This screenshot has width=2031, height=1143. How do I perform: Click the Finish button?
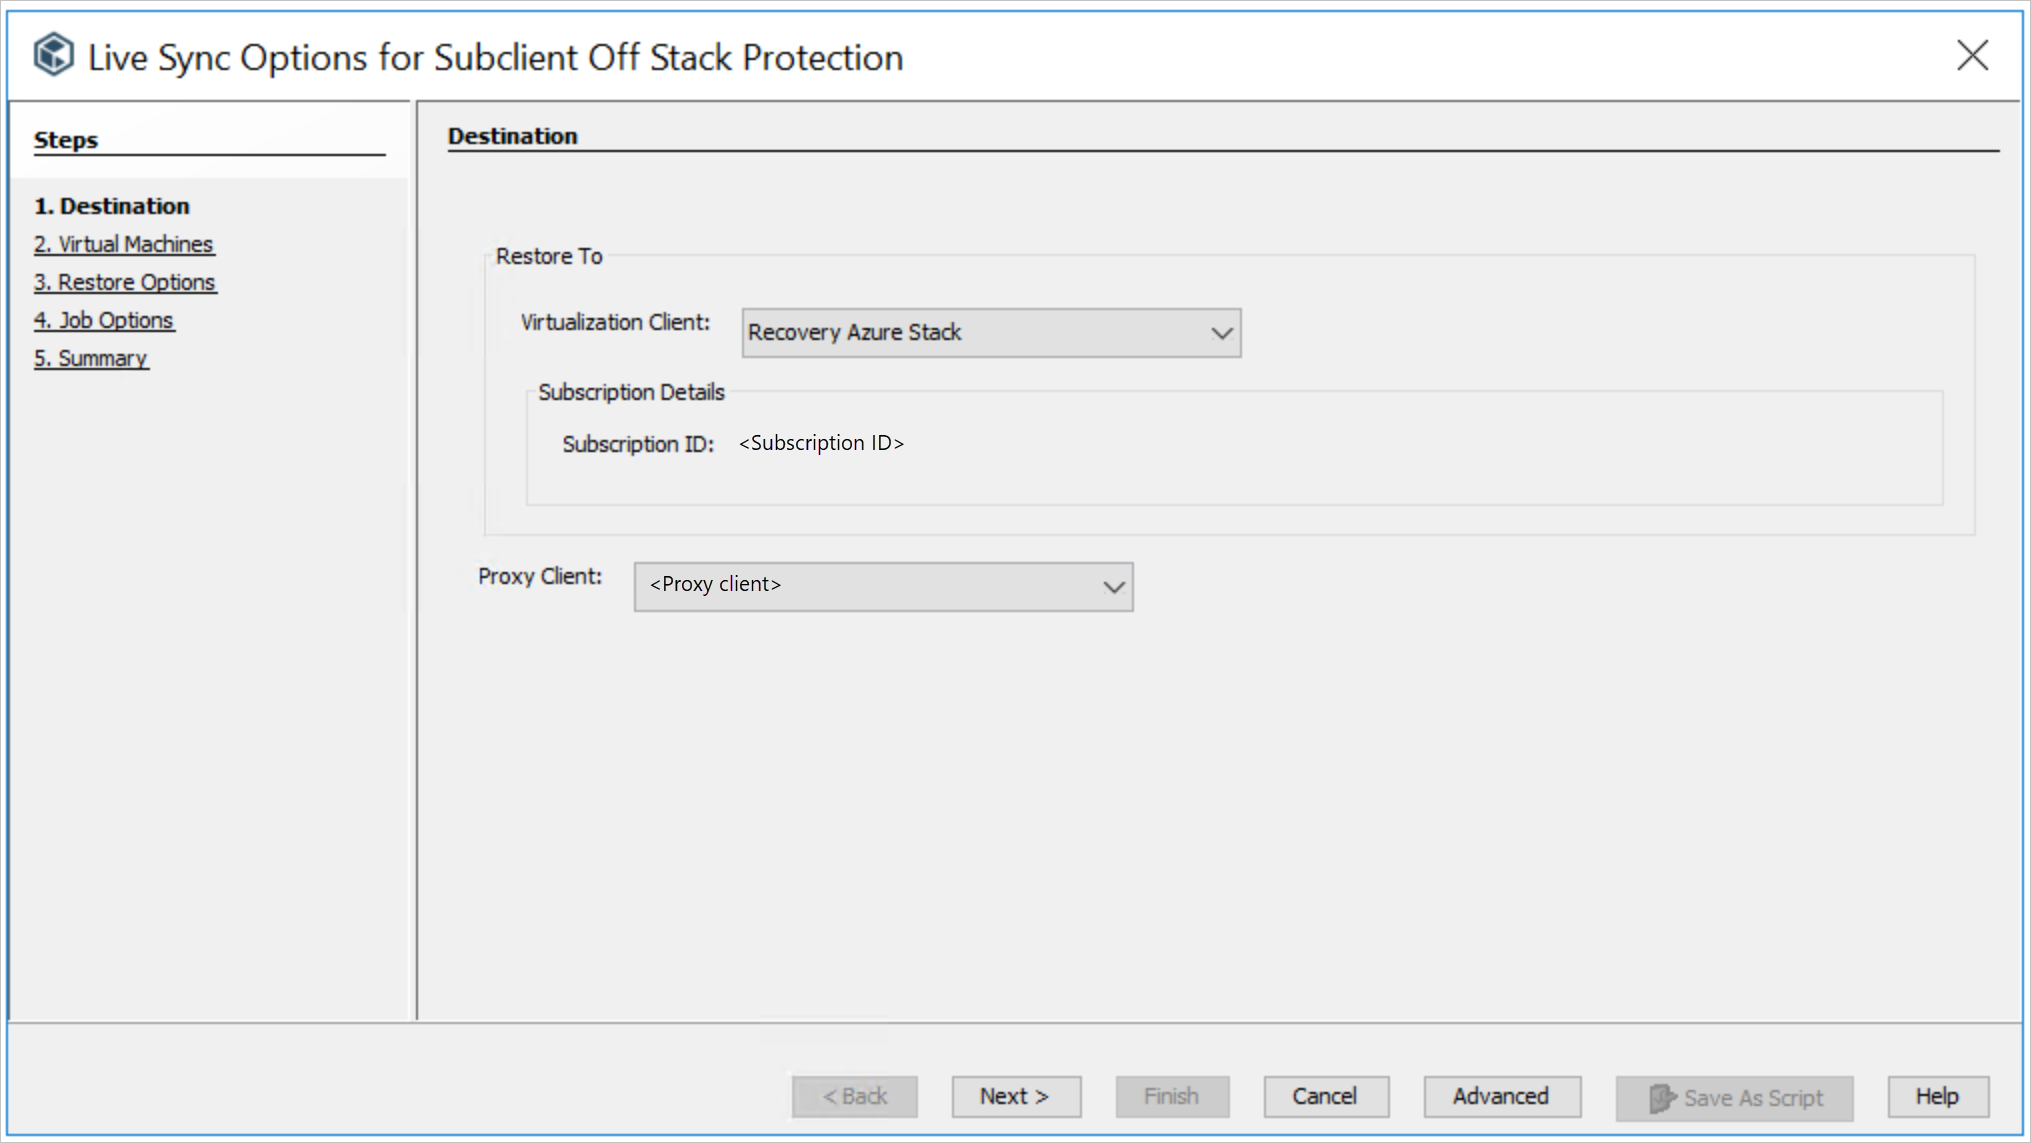[x=1170, y=1096]
